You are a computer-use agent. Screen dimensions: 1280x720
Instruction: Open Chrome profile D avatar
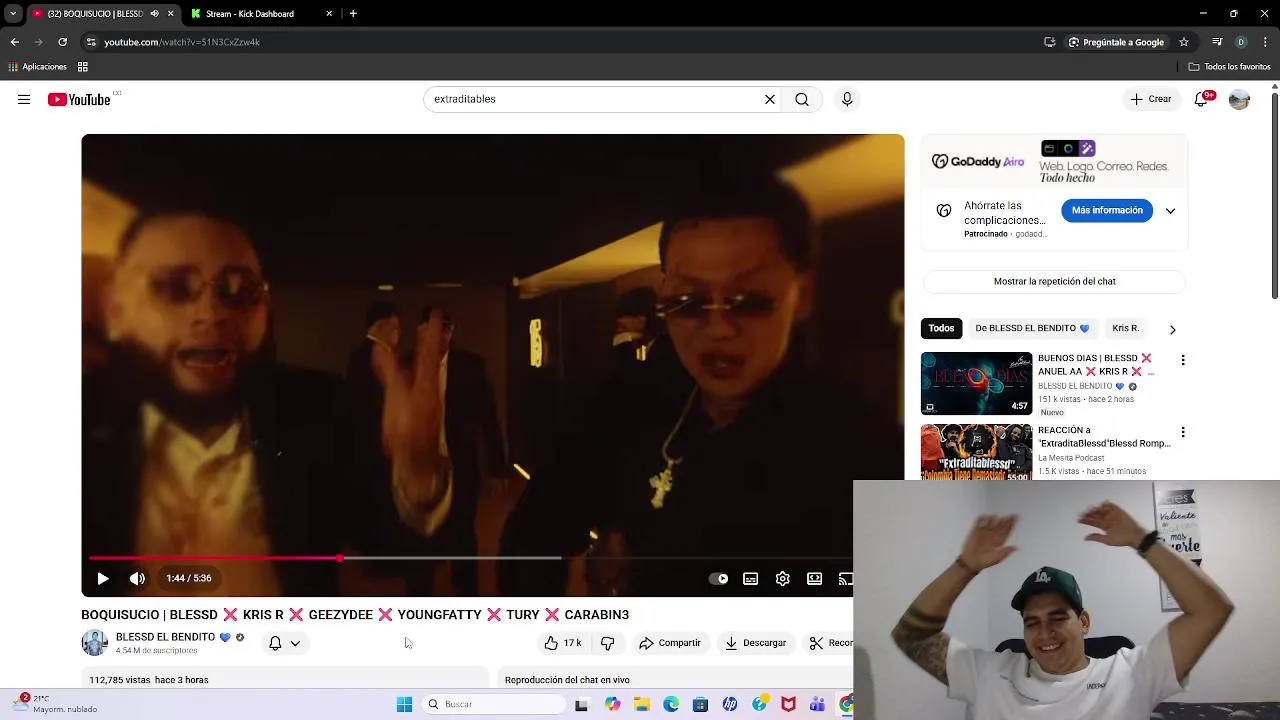click(x=1241, y=42)
